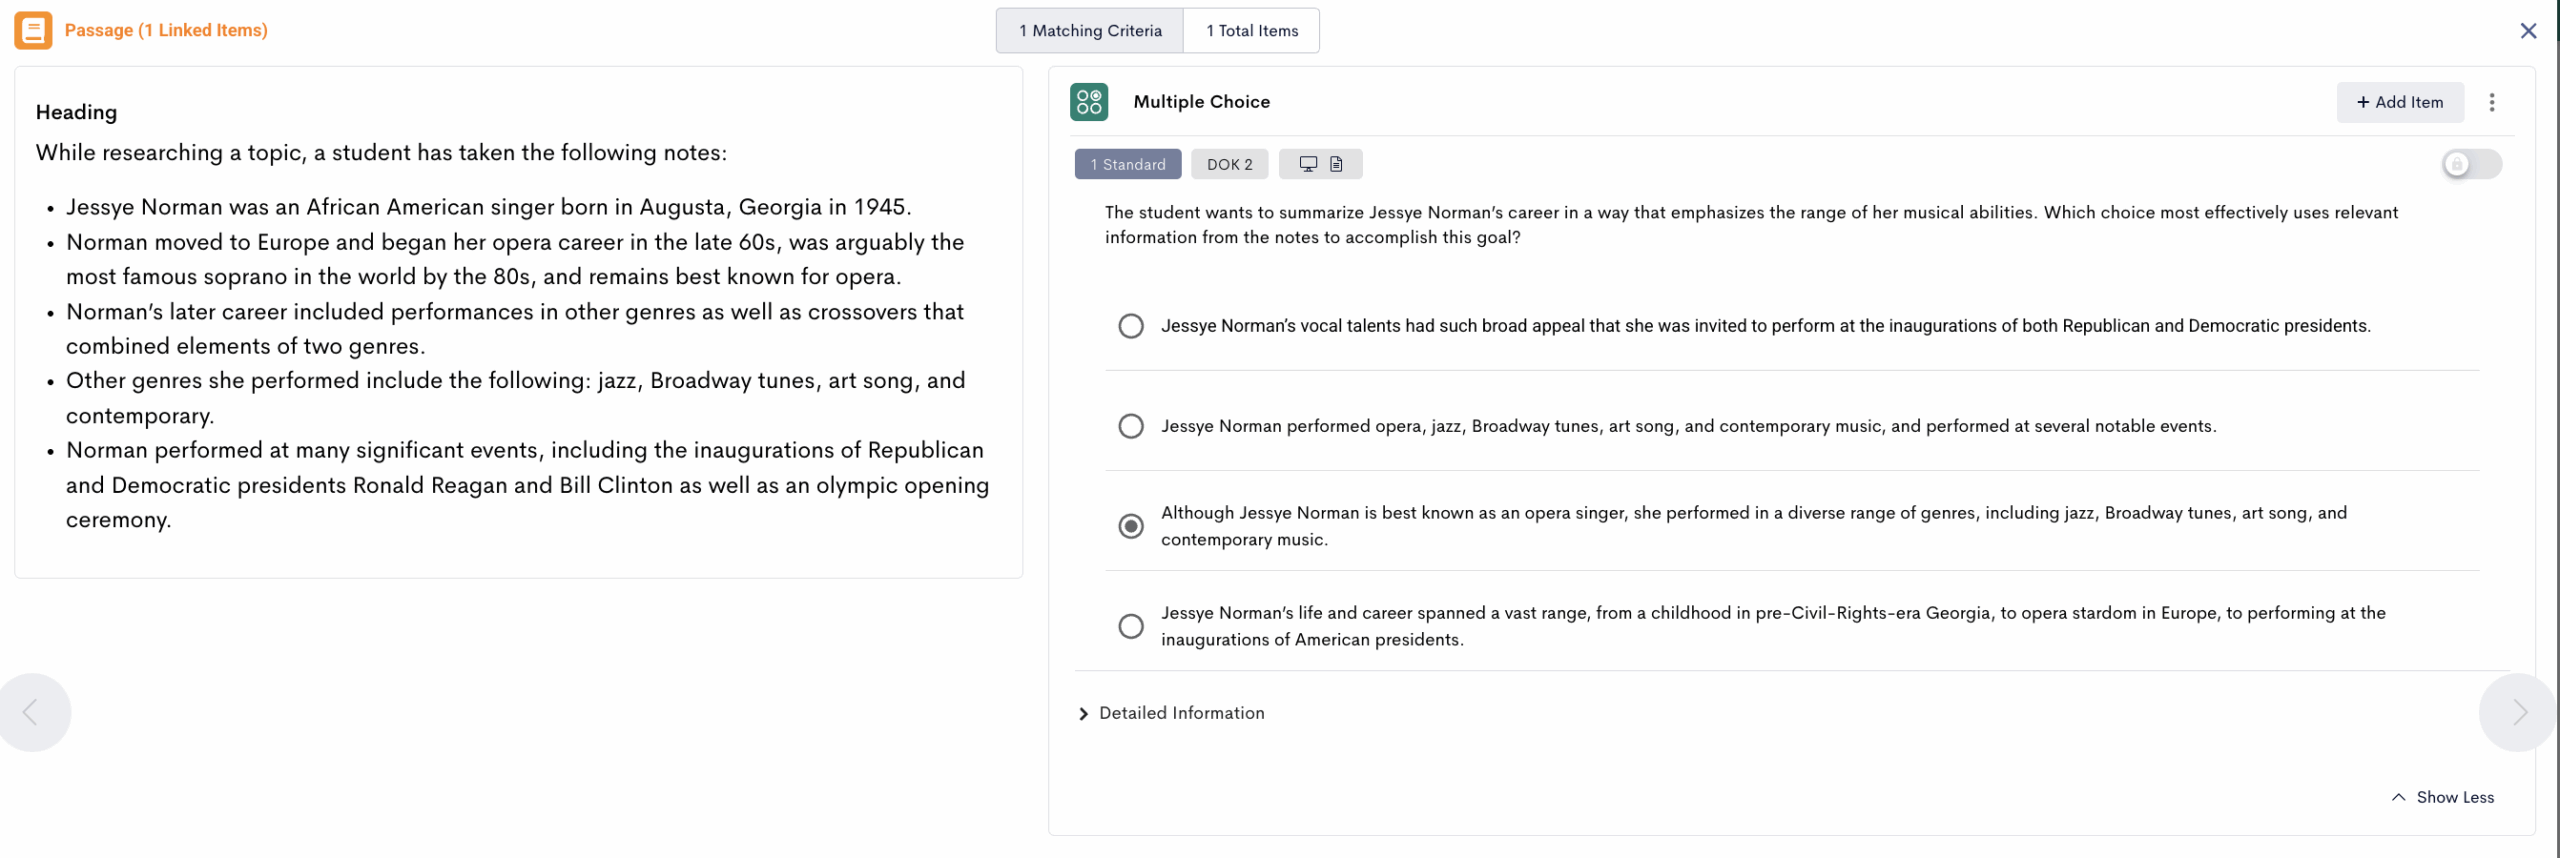Click the DOK 2 badge
Viewport: 2560px width, 858px height.
click(x=1229, y=164)
